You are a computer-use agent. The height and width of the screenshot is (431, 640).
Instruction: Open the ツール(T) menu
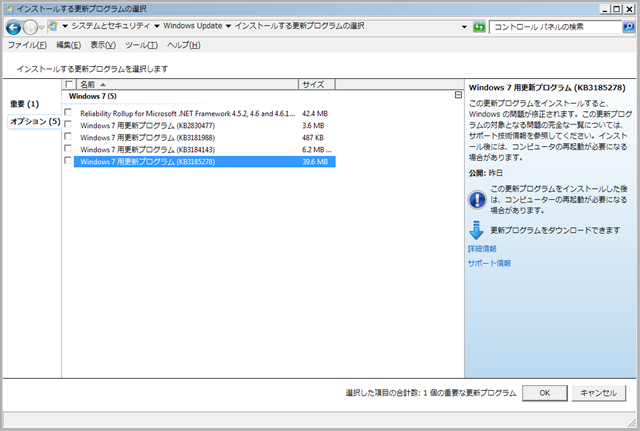click(141, 45)
